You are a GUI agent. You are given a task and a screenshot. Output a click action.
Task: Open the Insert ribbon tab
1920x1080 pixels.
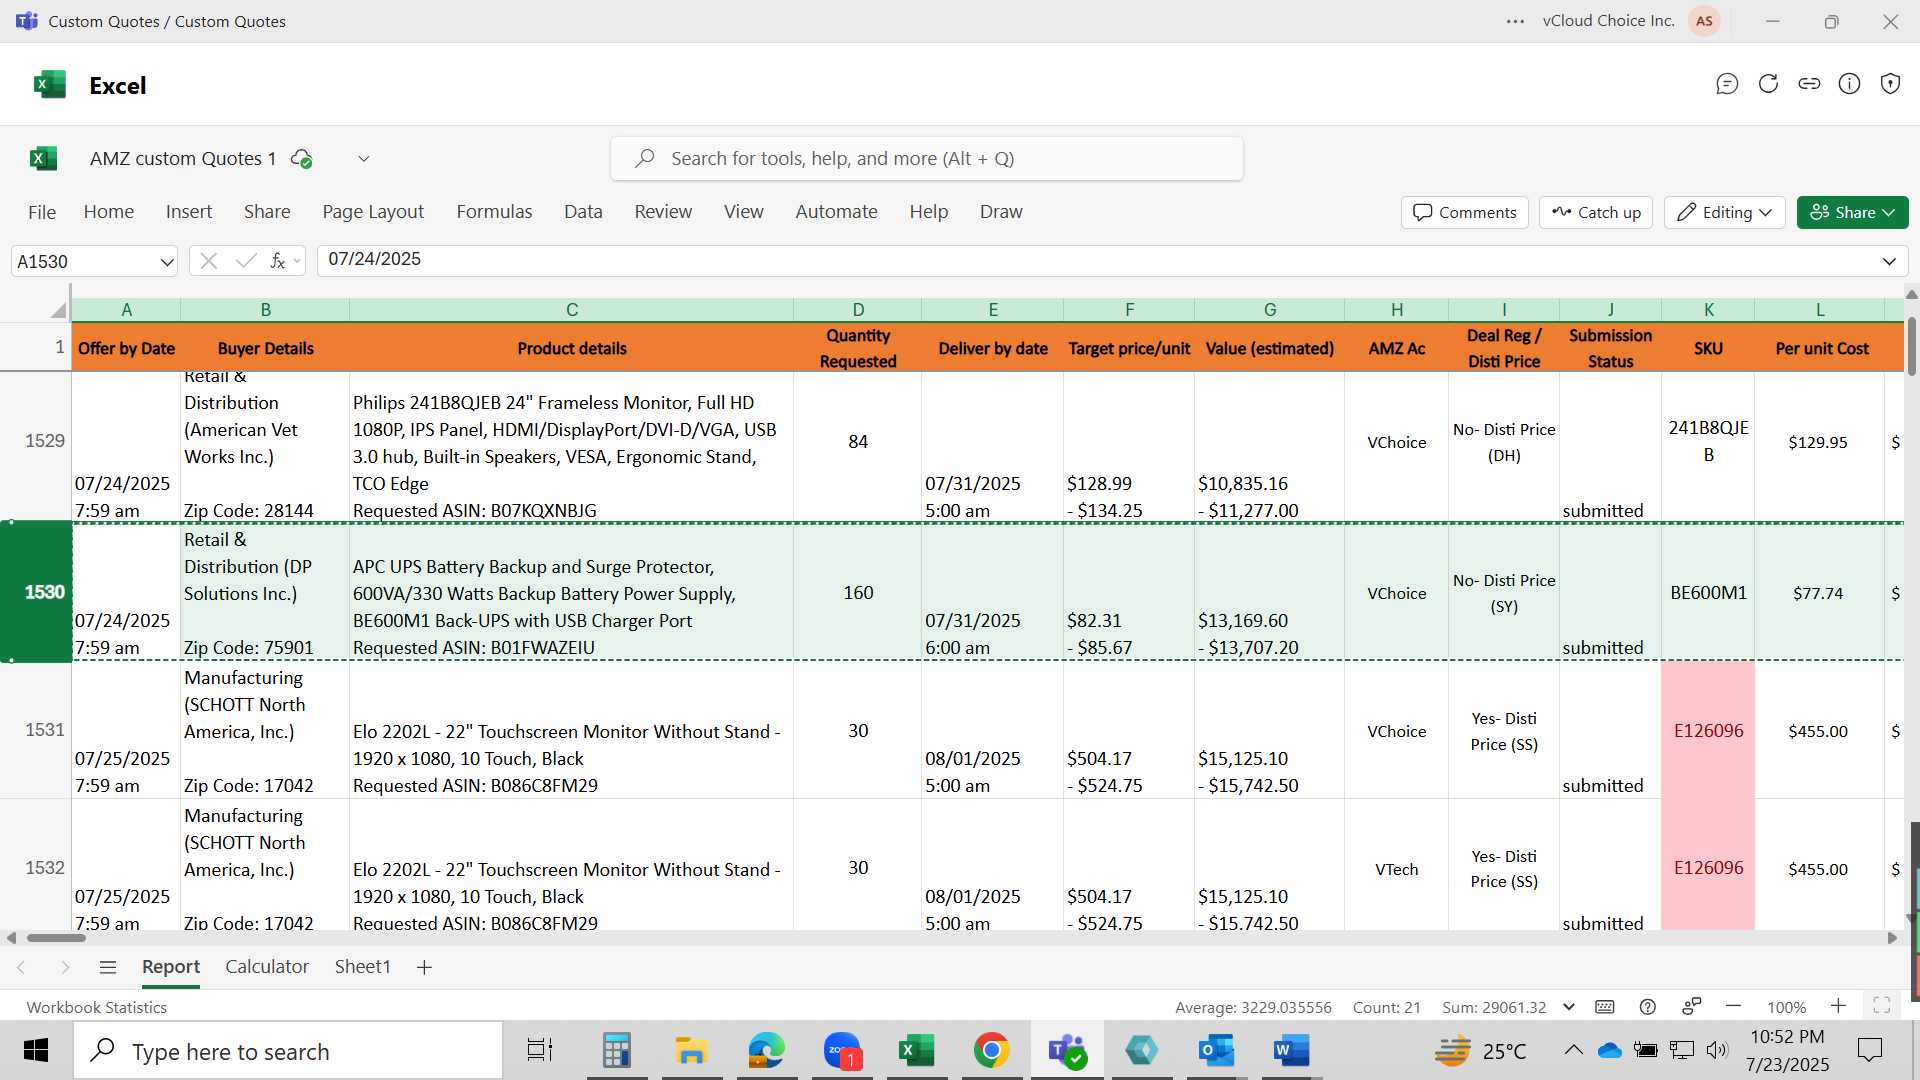point(189,212)
